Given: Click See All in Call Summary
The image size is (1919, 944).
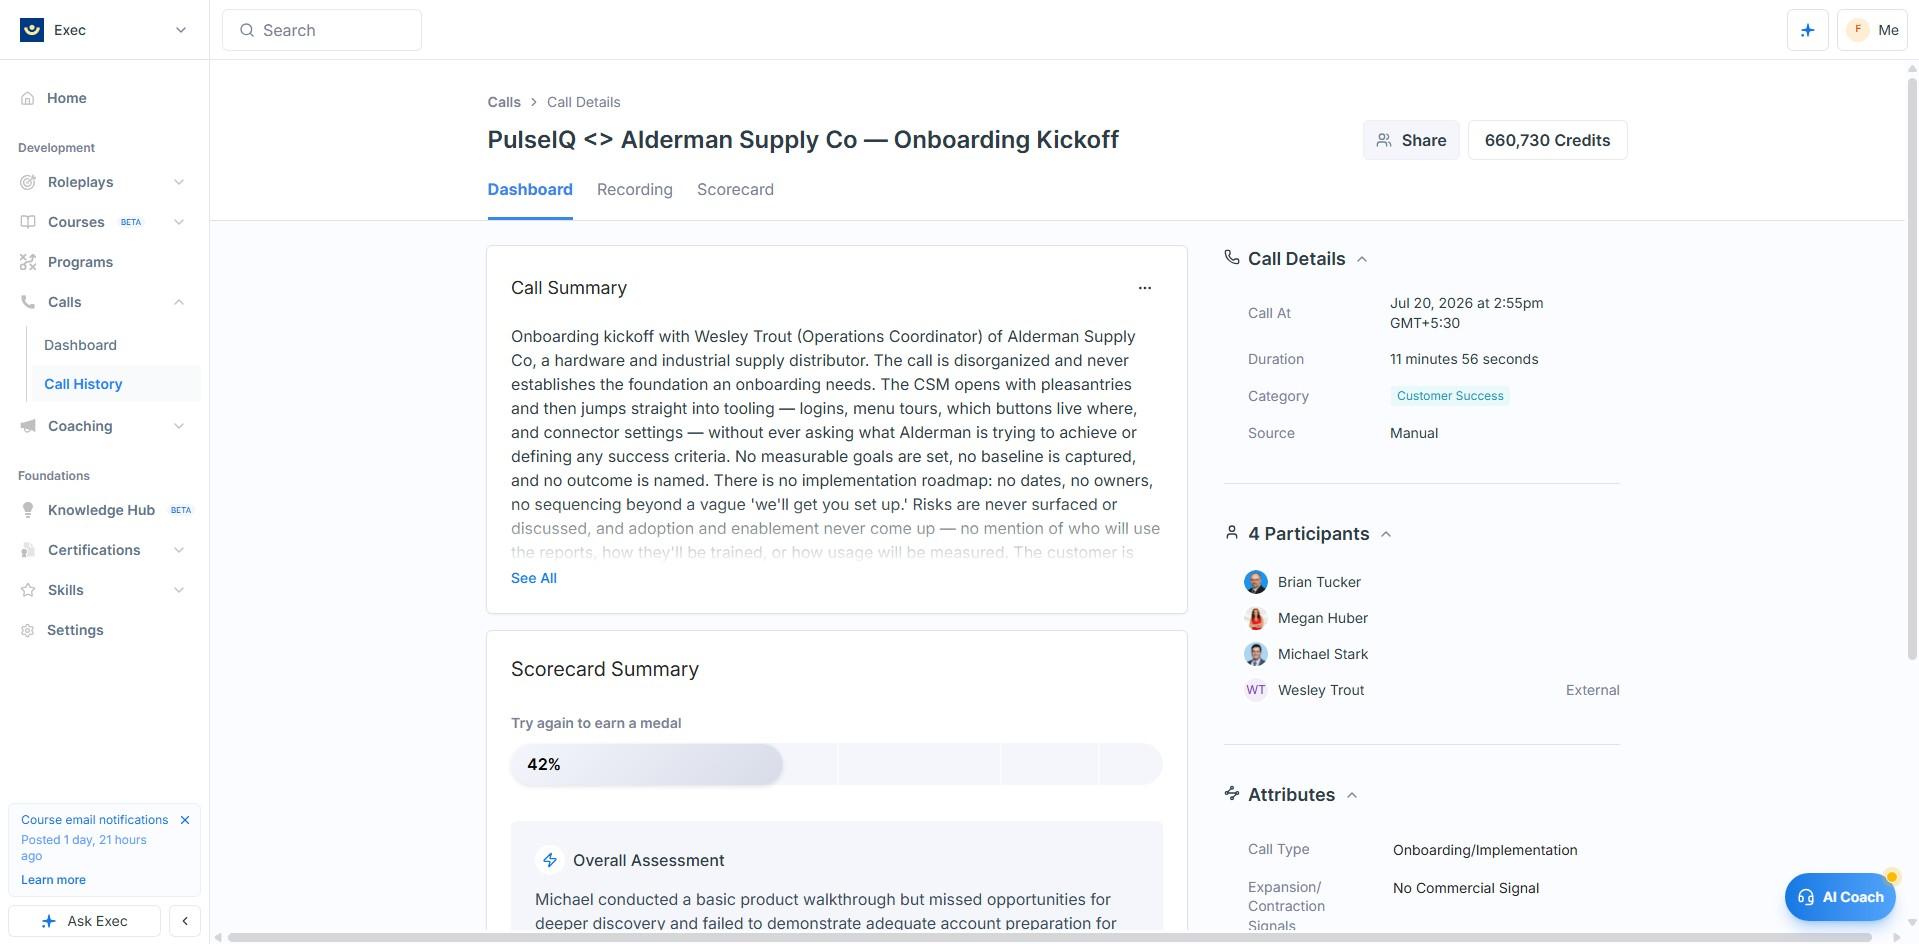Looking at the screenshot, I should tap(534, 578).
